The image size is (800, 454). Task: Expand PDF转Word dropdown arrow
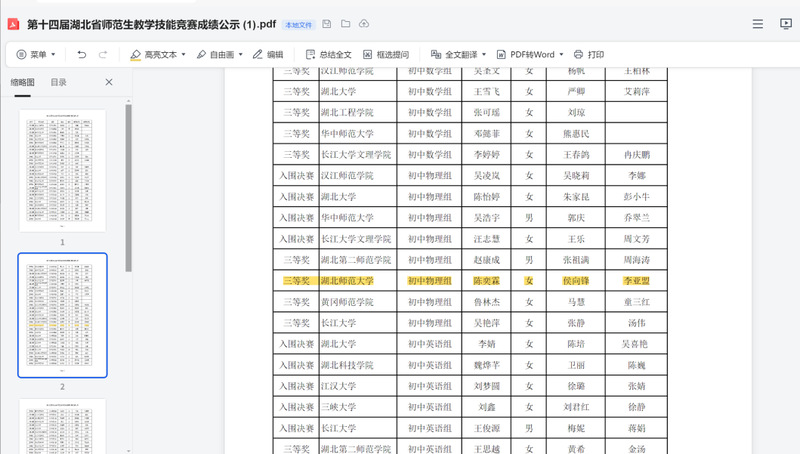562,55
